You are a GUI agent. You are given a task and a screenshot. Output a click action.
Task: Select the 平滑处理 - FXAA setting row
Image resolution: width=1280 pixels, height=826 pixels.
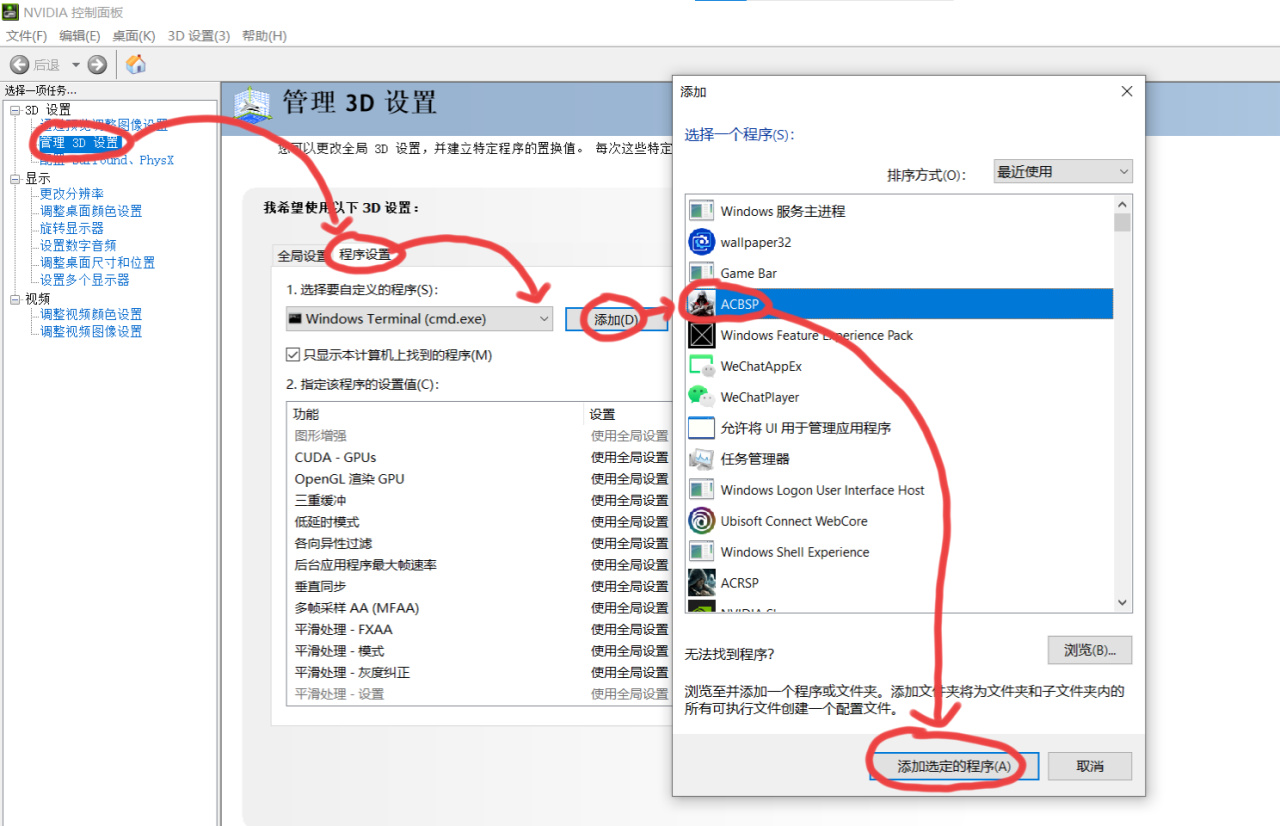[479, 629]
